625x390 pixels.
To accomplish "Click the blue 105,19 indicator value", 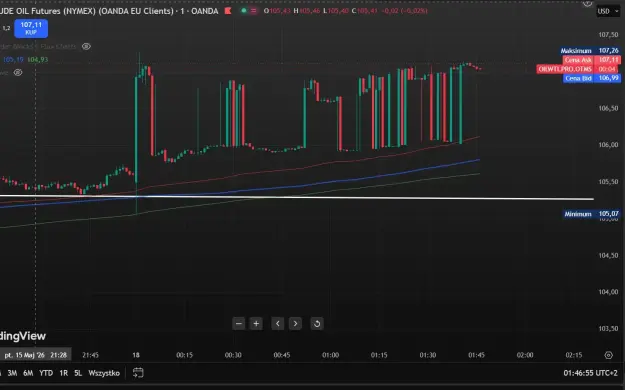I will coord(13,59).
